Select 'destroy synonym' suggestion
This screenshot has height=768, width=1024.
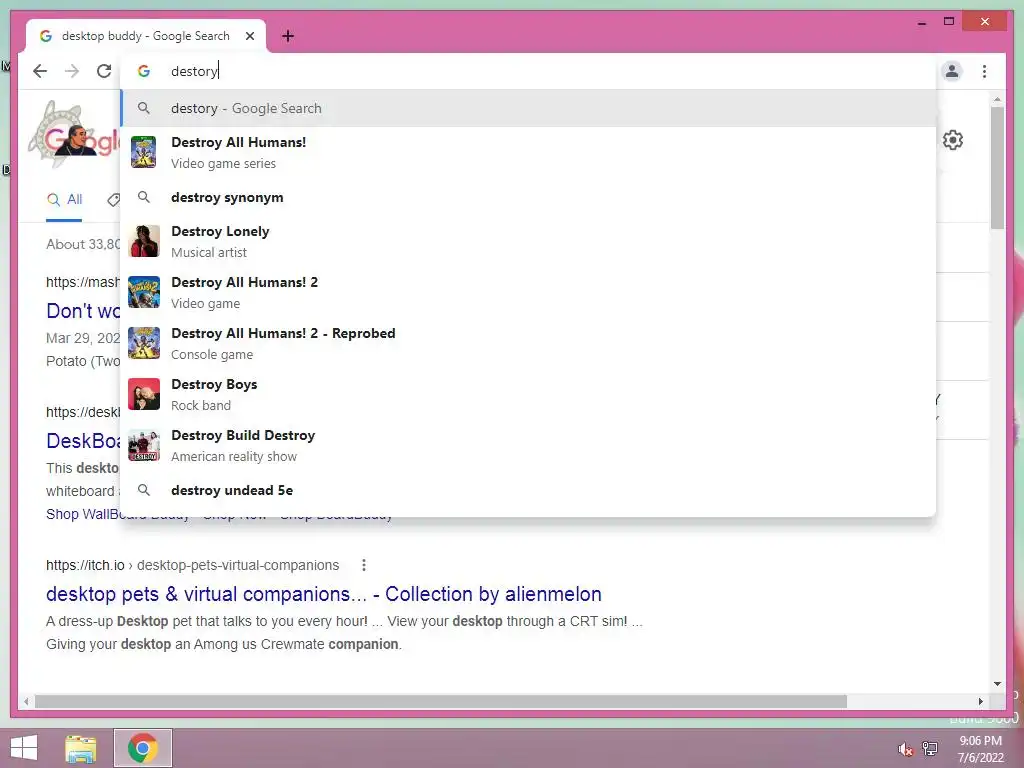[x=528, y=197]
